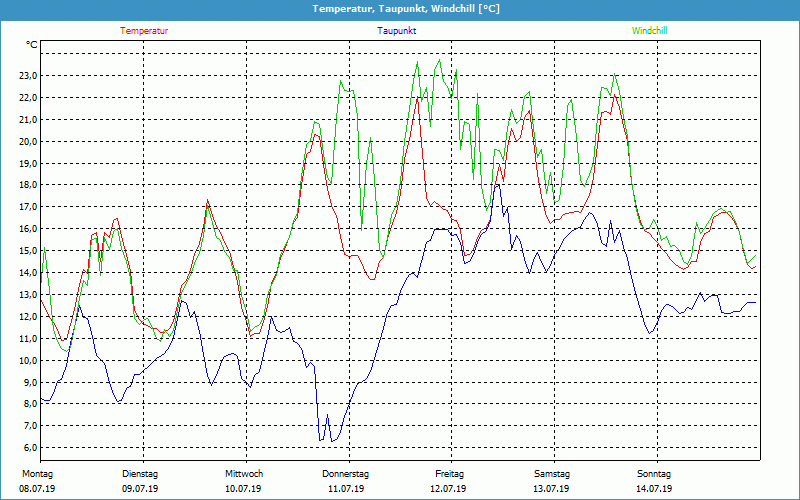Click the '14,0' y-axis value

[28, 273]
